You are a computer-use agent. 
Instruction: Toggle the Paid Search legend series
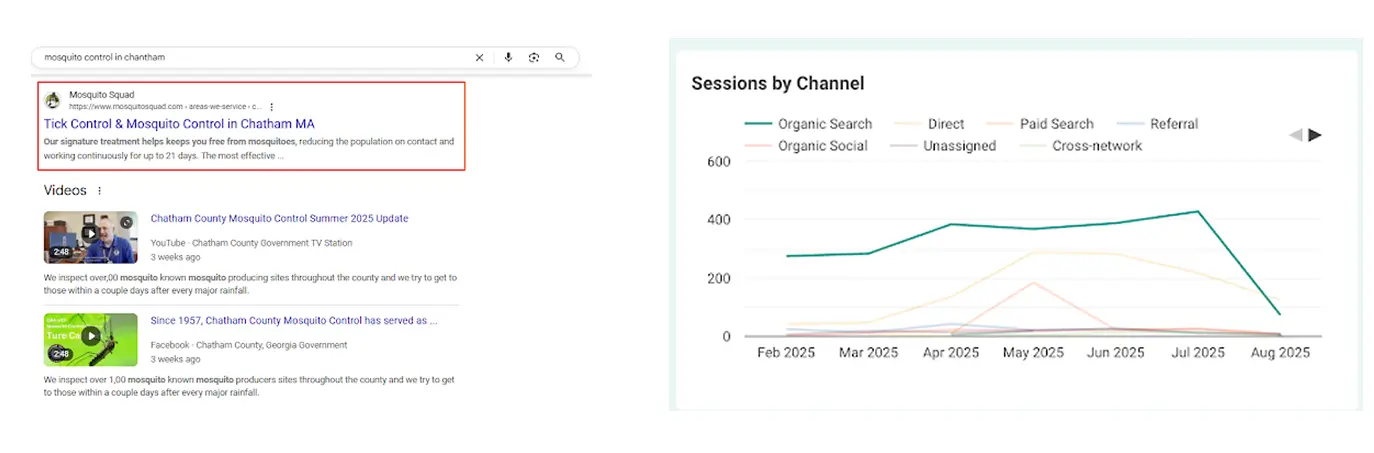click(1039, 124)
